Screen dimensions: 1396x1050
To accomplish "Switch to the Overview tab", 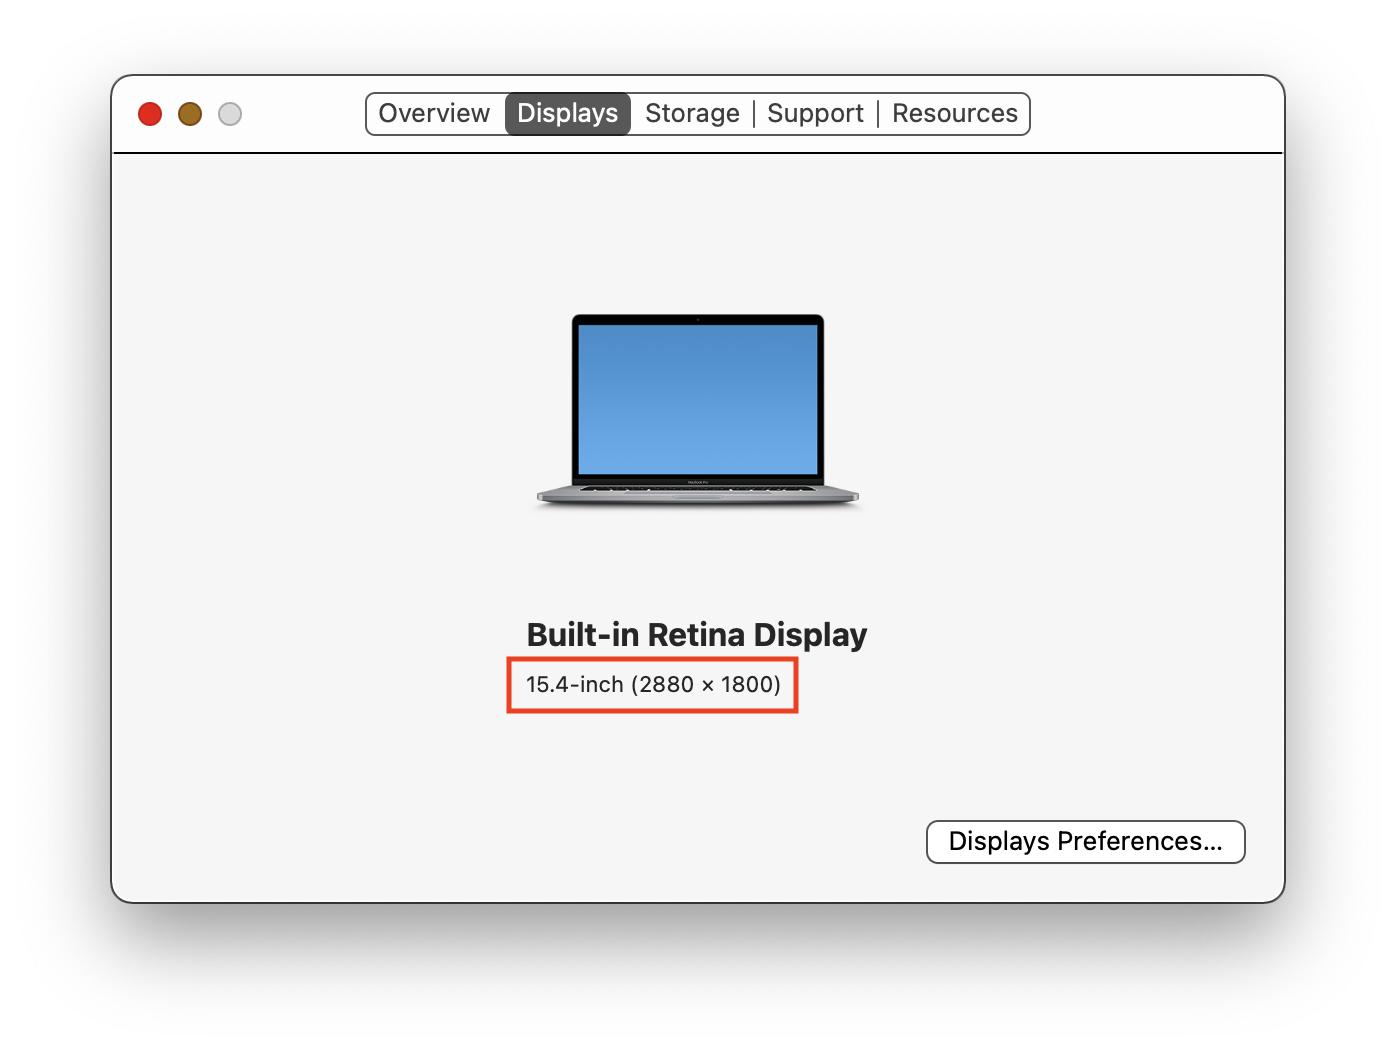I will (434, 113).
